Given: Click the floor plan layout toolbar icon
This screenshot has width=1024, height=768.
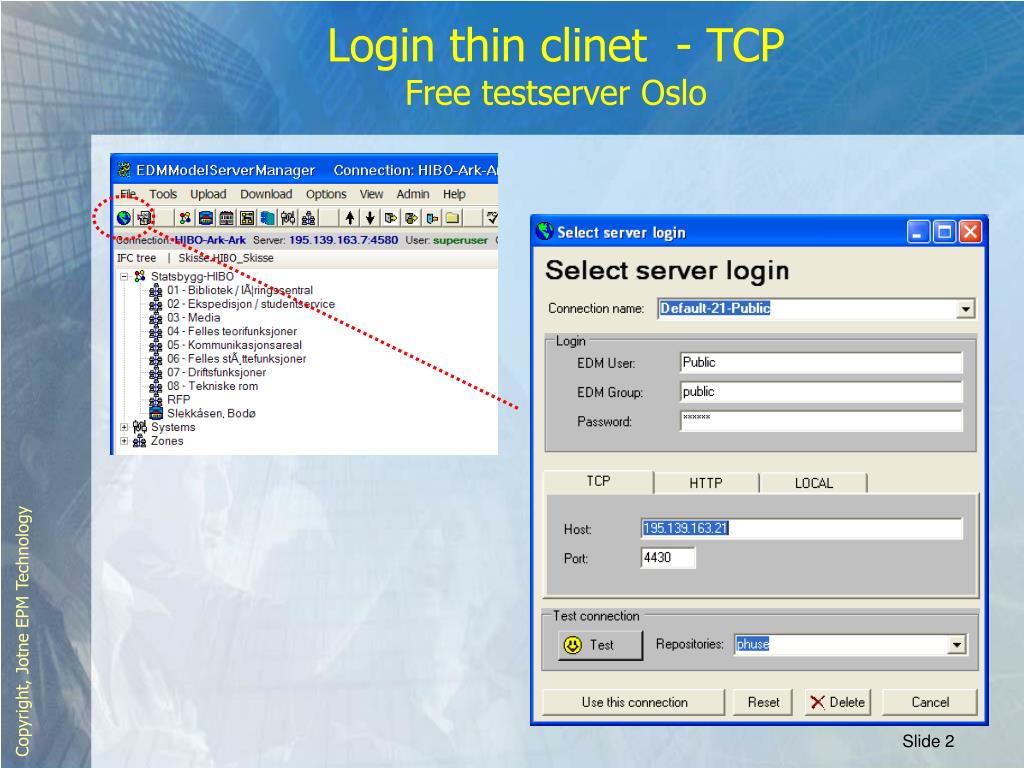Looking at the screenshot, I should click(x=247, y=217).
